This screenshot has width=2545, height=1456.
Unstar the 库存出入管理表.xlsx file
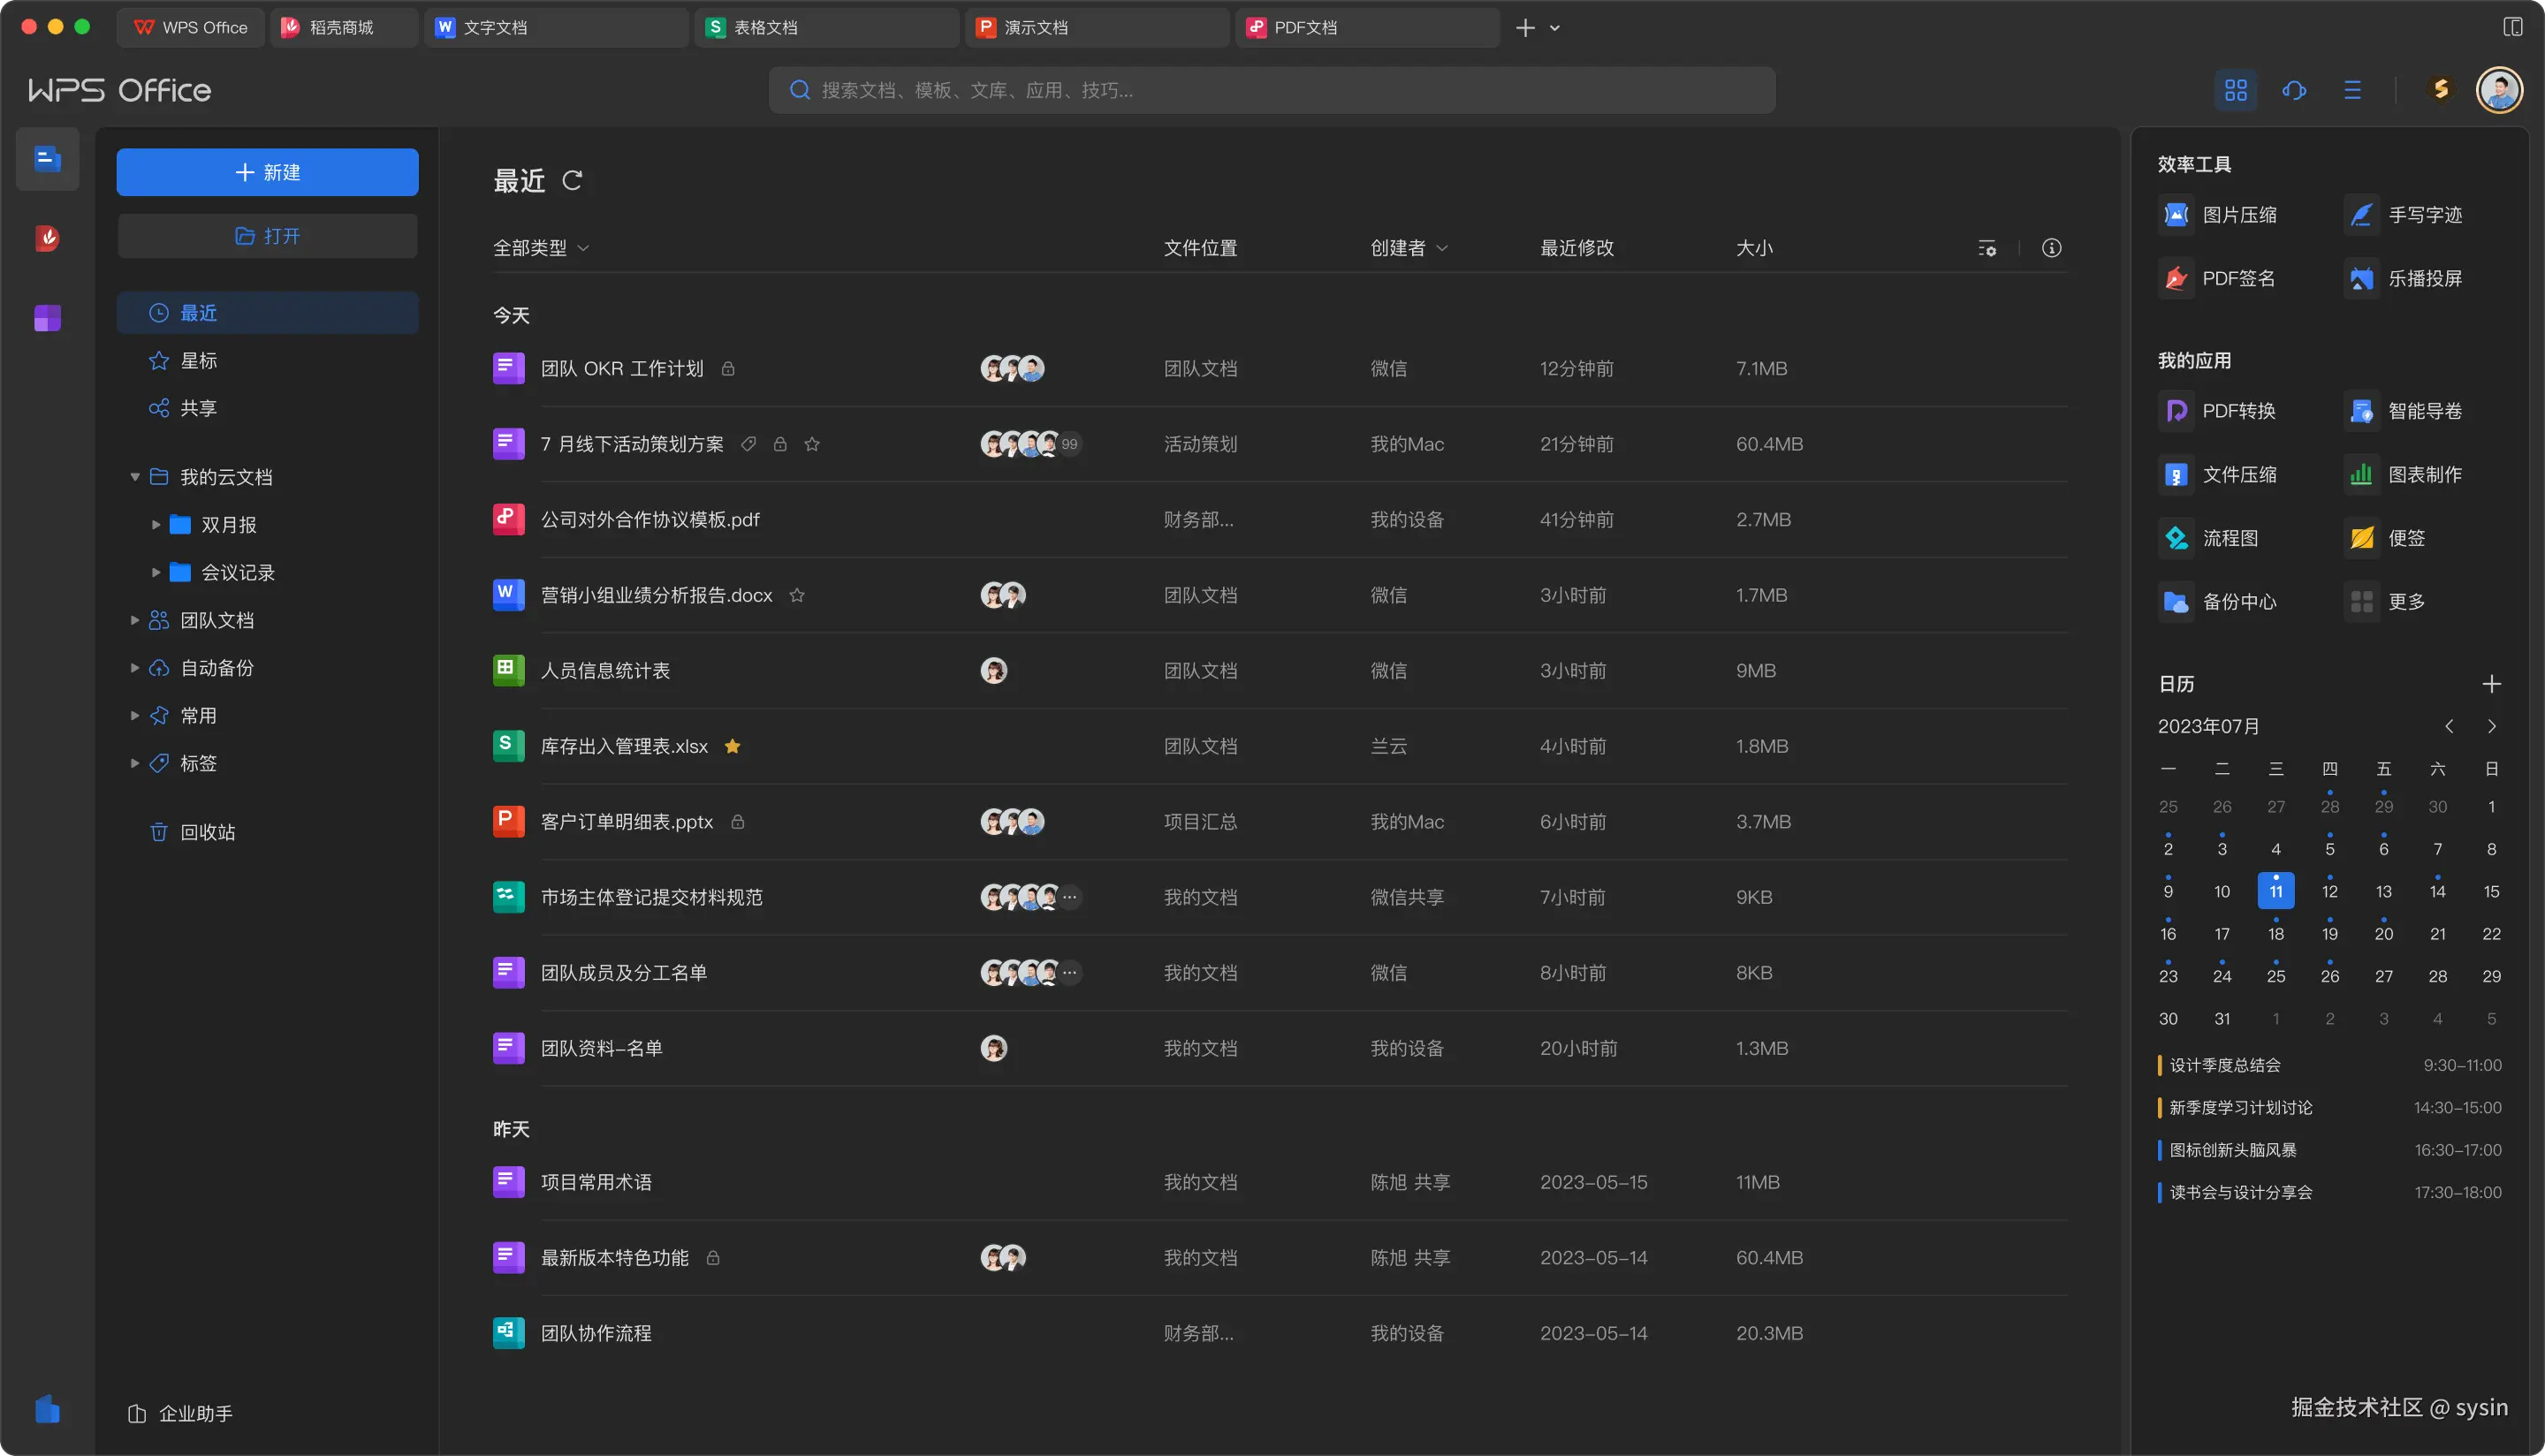coord(732,746)
